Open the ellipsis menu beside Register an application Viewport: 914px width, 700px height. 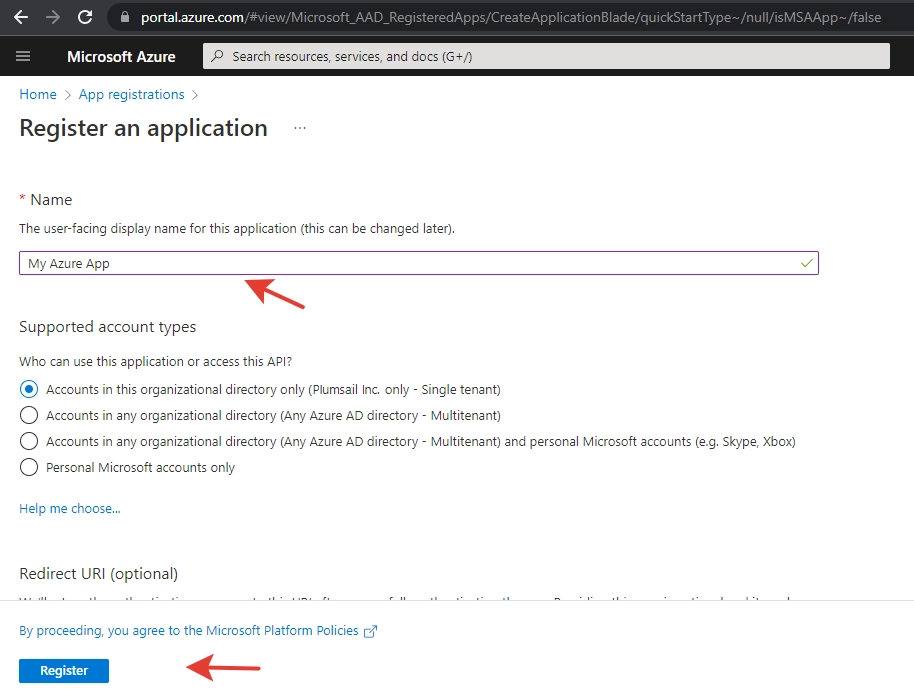tap(300, 128)
